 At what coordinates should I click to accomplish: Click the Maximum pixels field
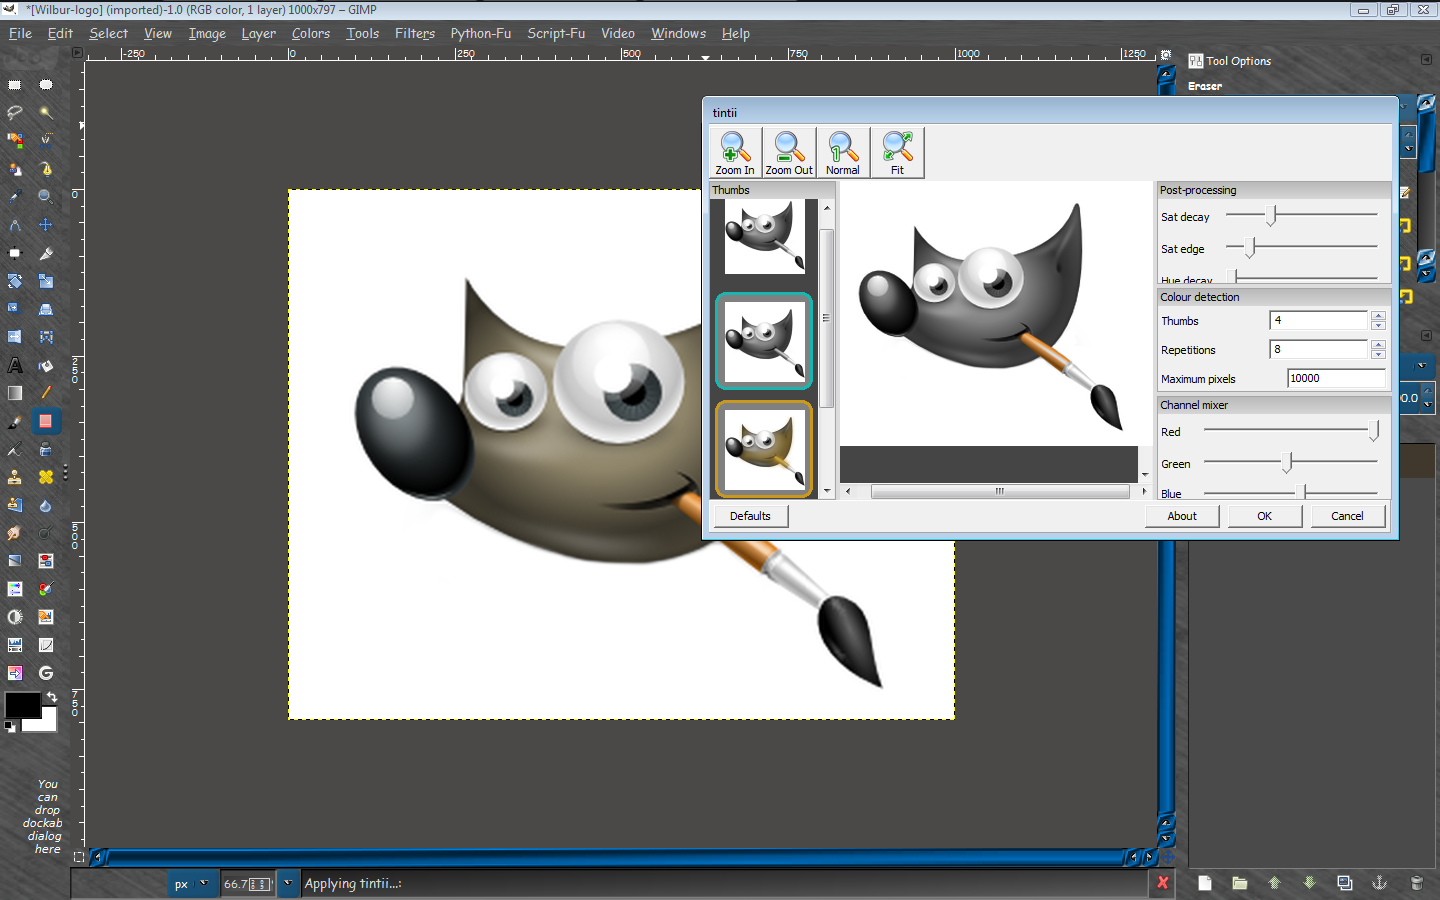(x=1336, y=378)
